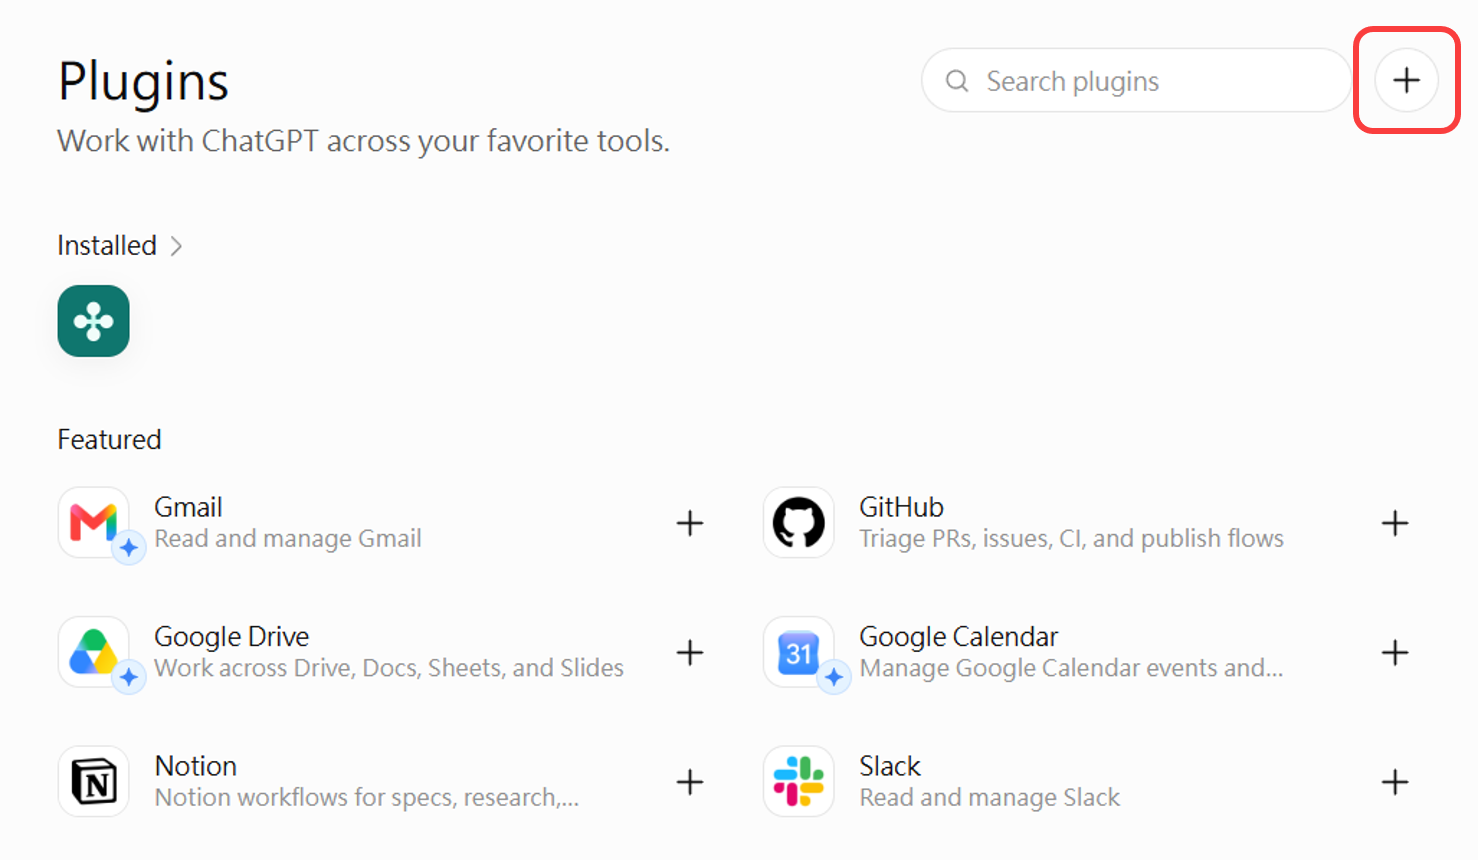Click the plus button beside Search plugins
The image size is (1481, 860).
click(x=1406, y=80)
